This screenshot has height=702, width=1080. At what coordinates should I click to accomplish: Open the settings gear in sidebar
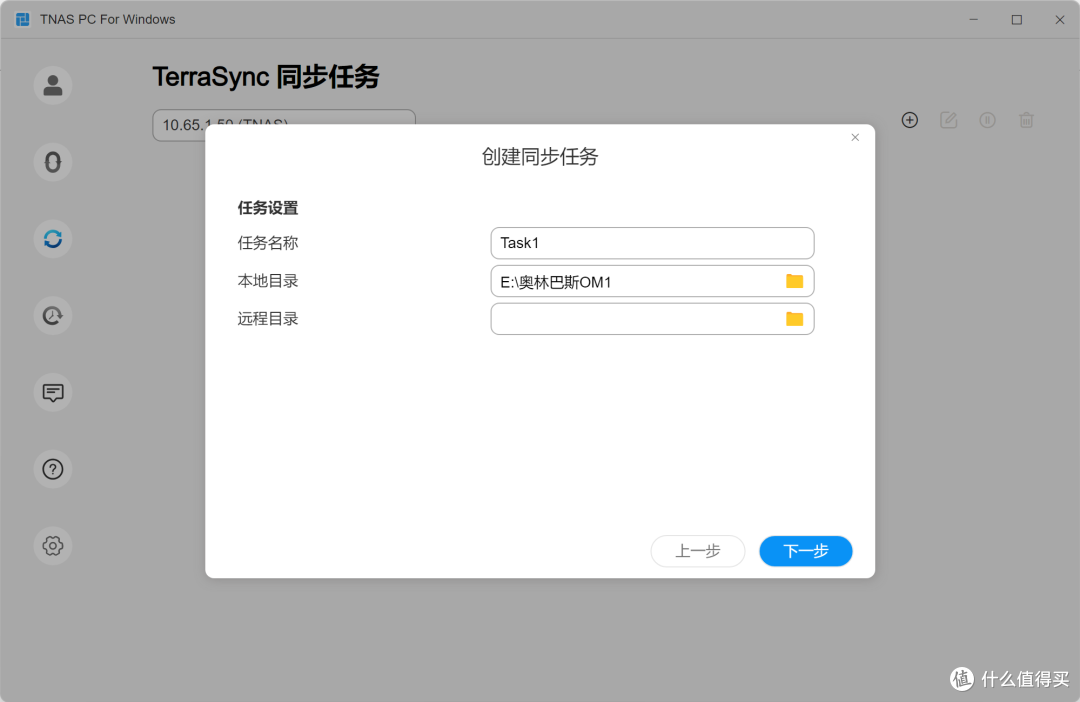pos(52,546)
